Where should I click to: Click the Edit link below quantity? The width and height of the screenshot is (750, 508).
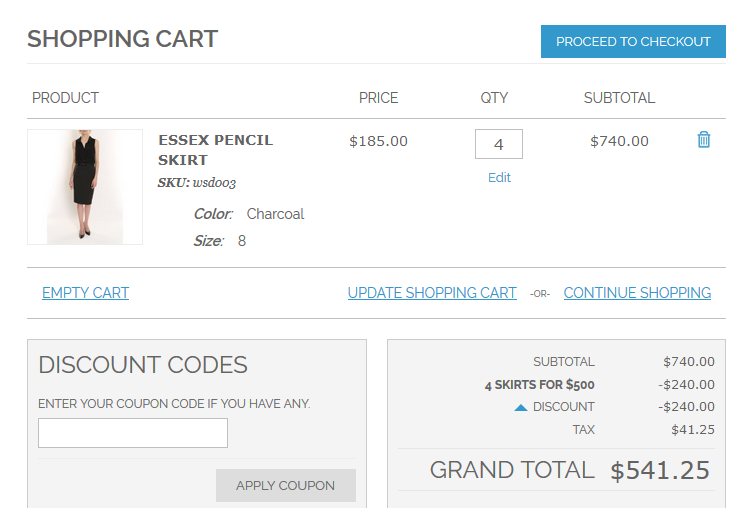499,177
